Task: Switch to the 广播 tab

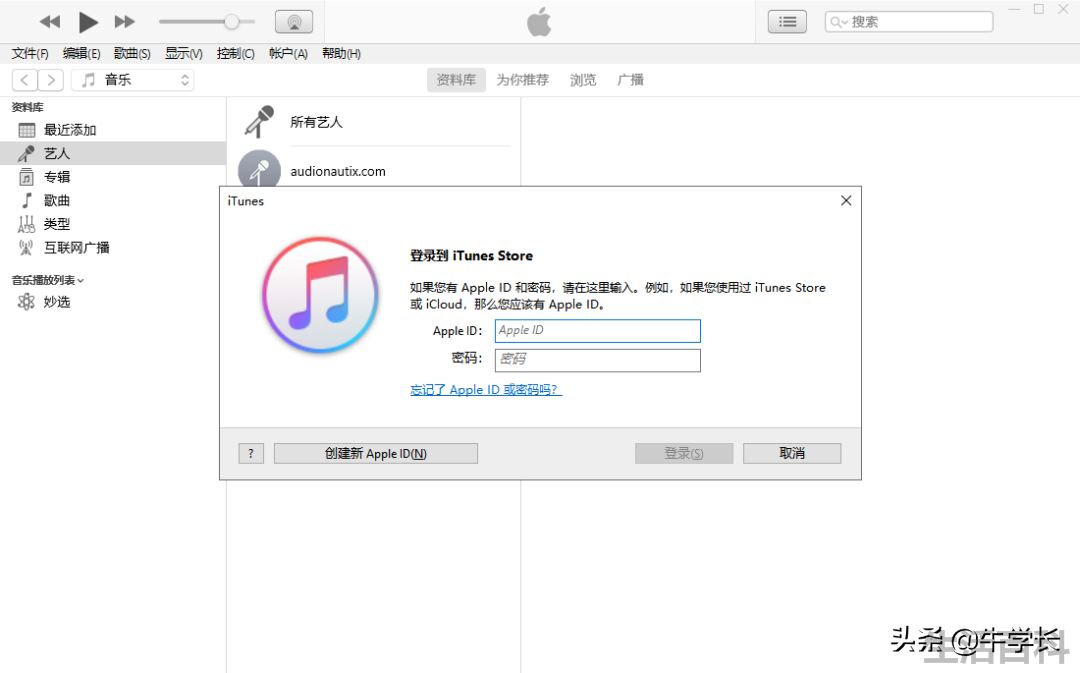Action: (x=630, y=80)
